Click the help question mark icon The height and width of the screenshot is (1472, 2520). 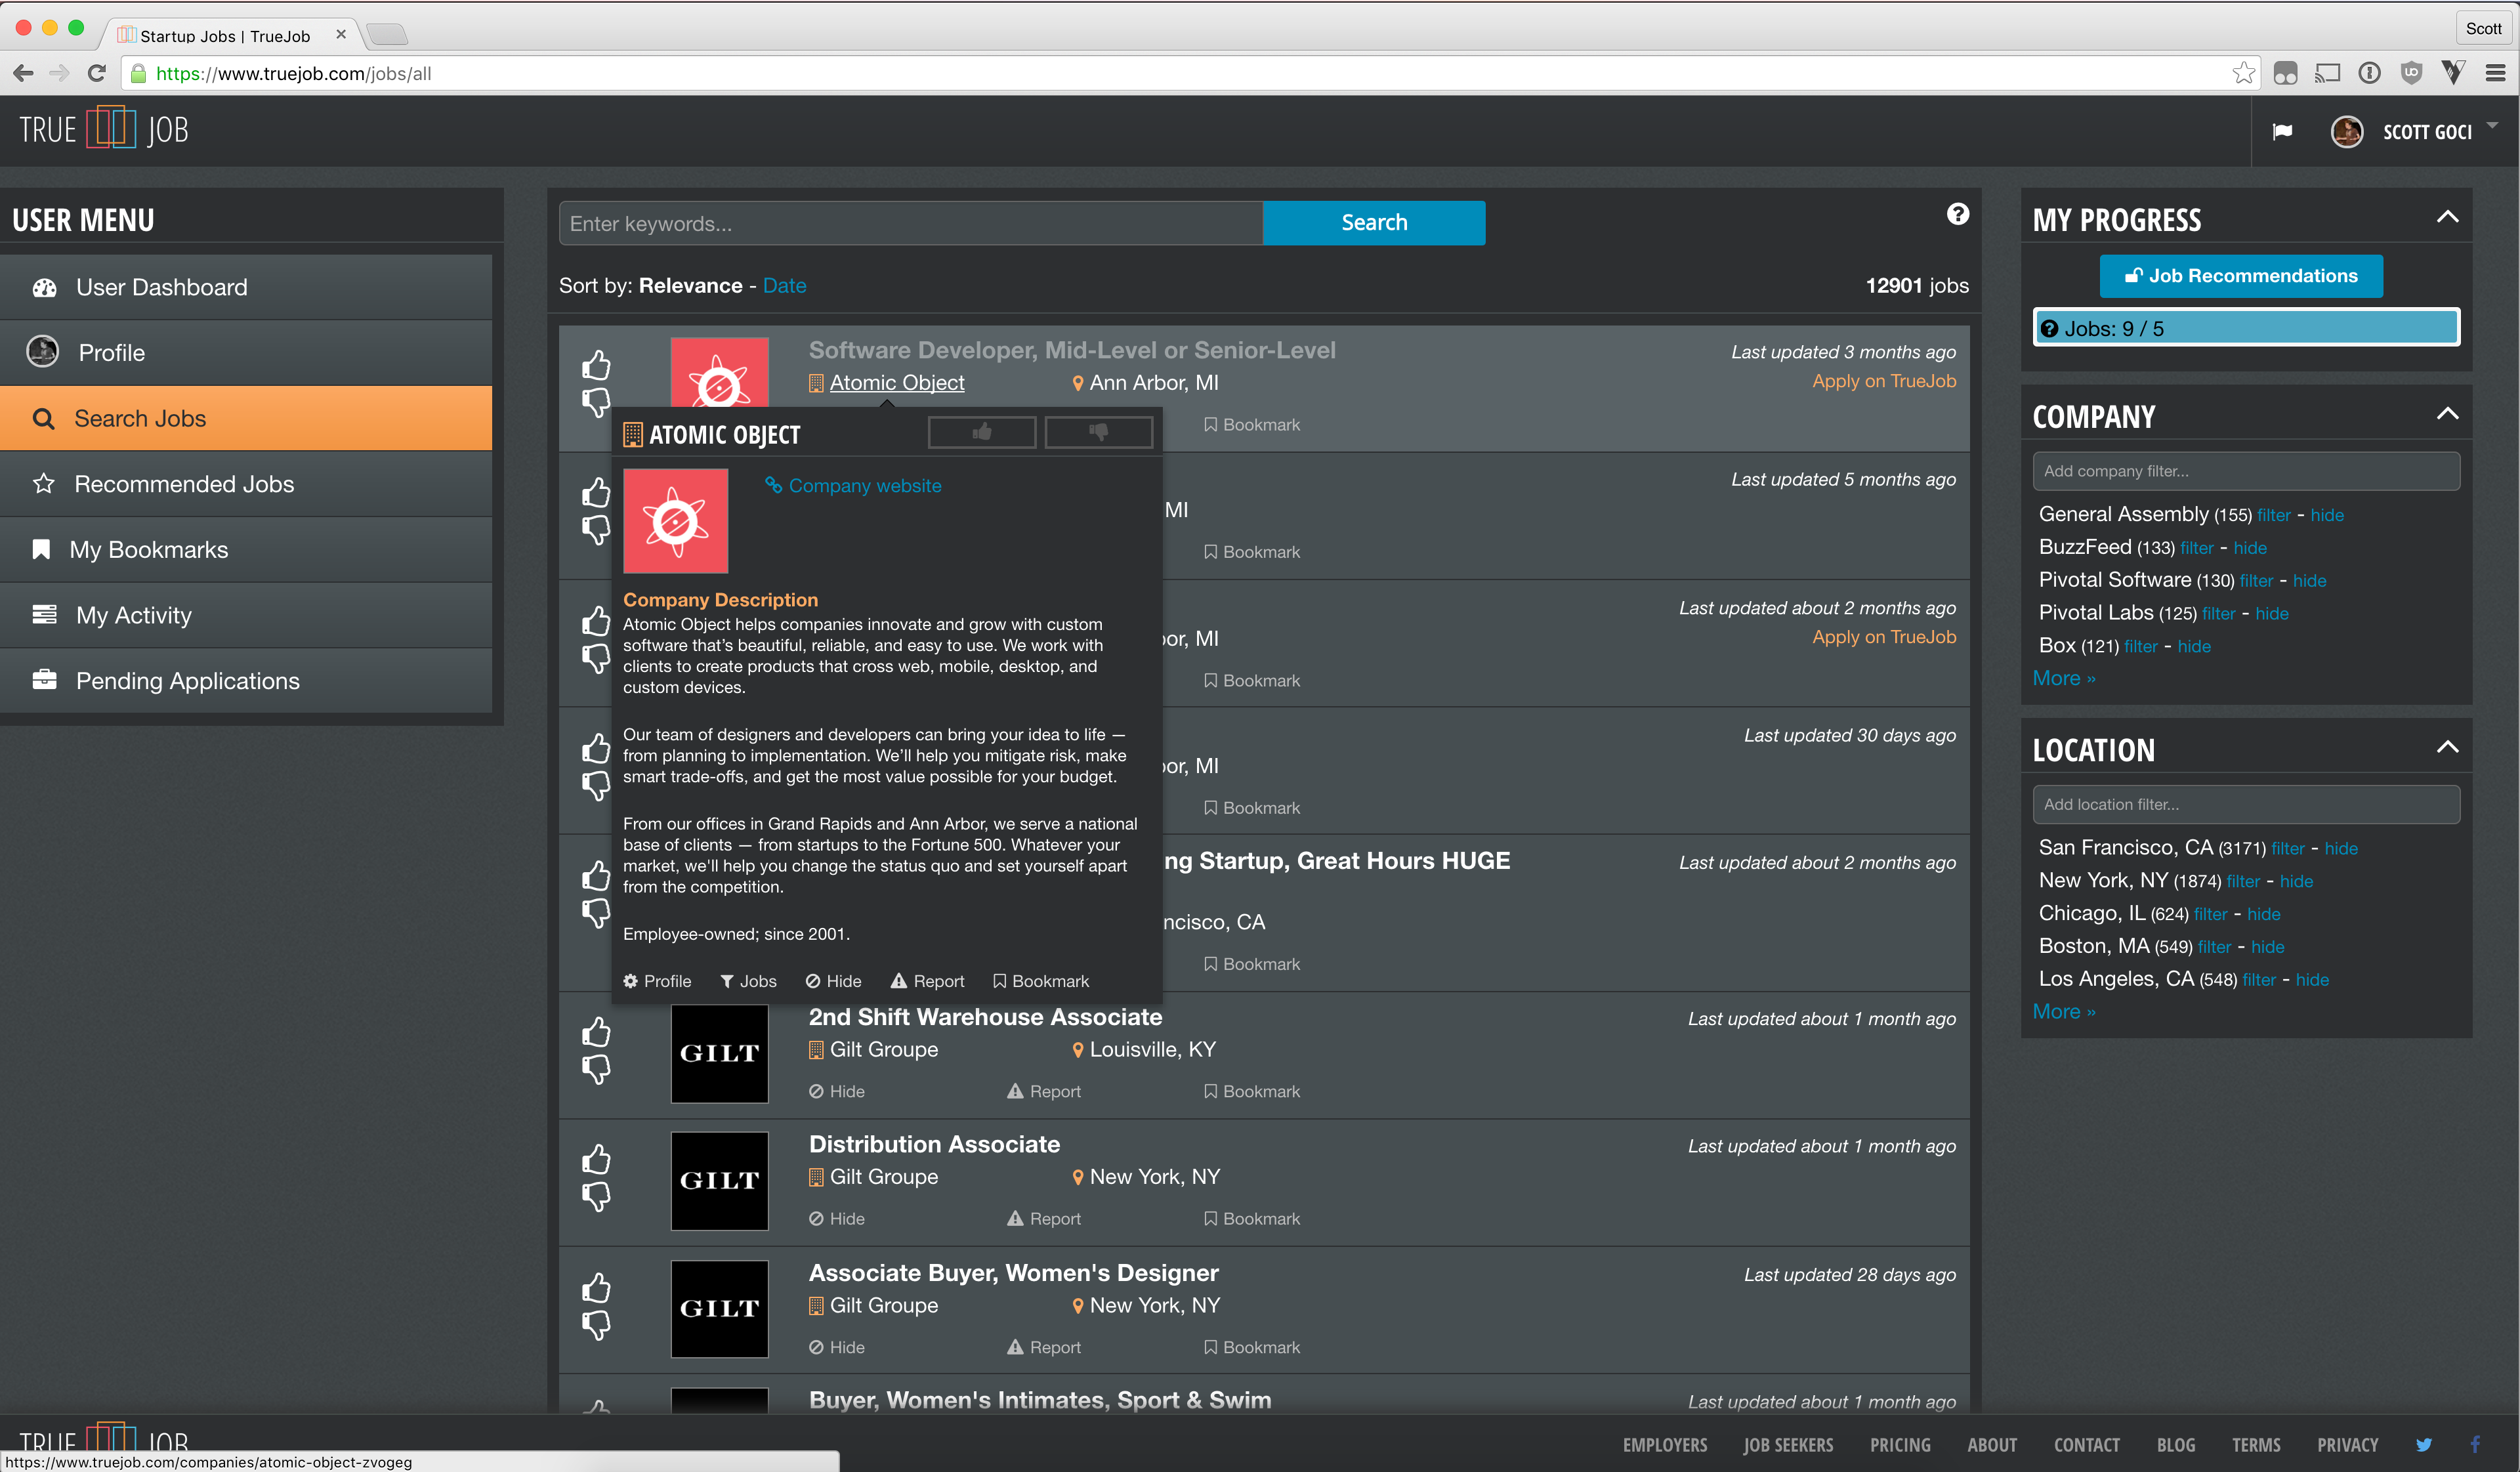1957,214
